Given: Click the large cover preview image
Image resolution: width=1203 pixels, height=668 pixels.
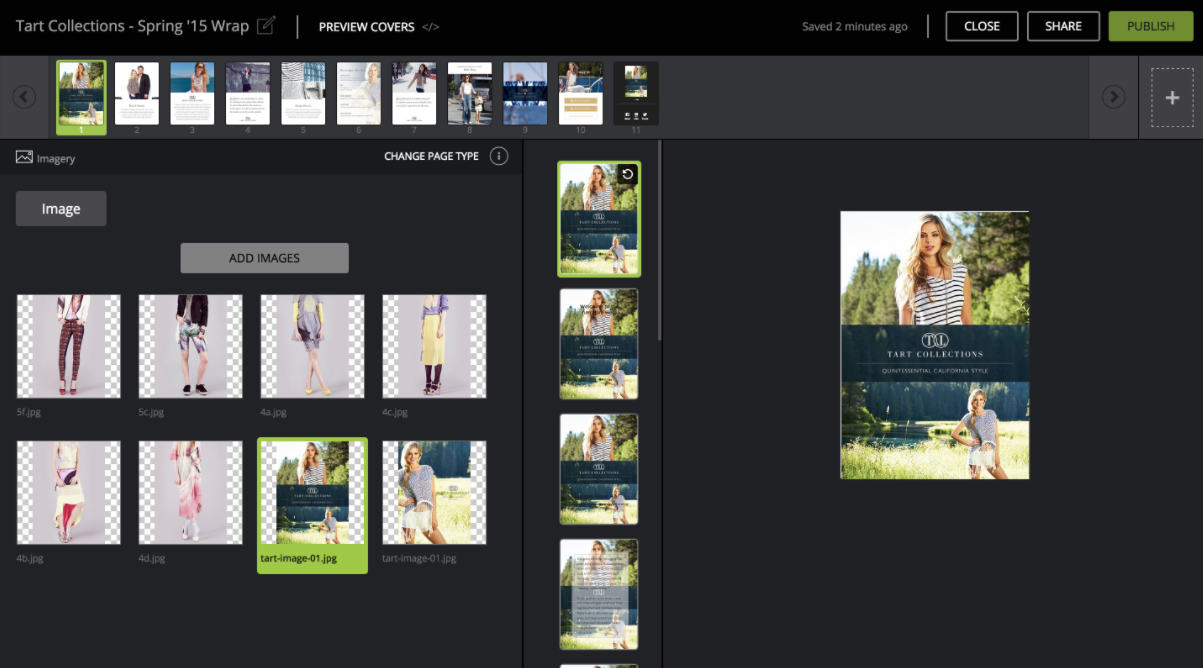Looking at the screenshot, I should point(934,345).
